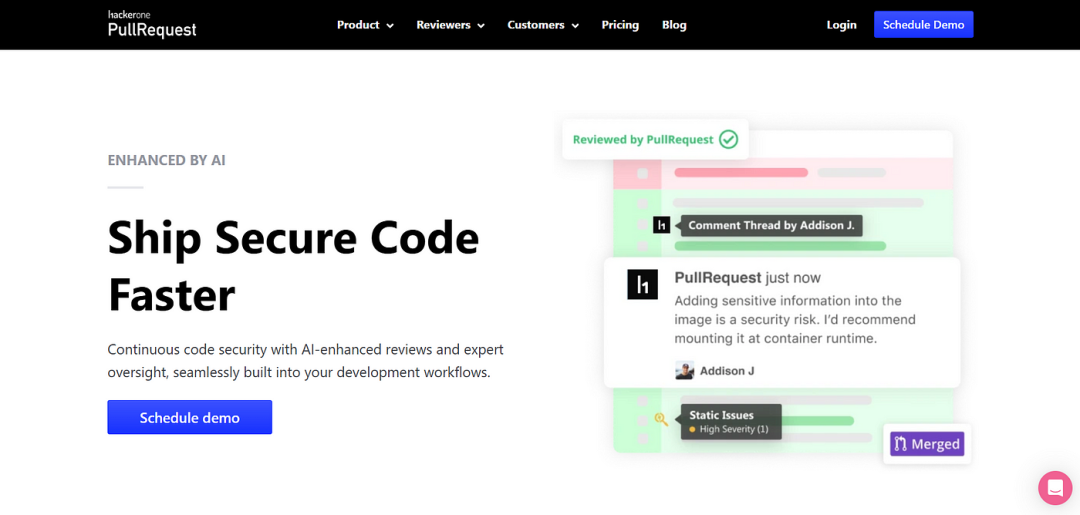The image size is (1080, 515).
Task: Go to the Blog
Action: click(674, 25)
